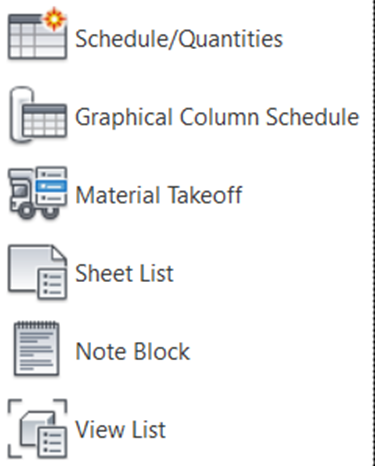The height and width of the screenshot is (466, 375).
Task: Click the Schedule/Quantities table icon
Action: (37, 36)
